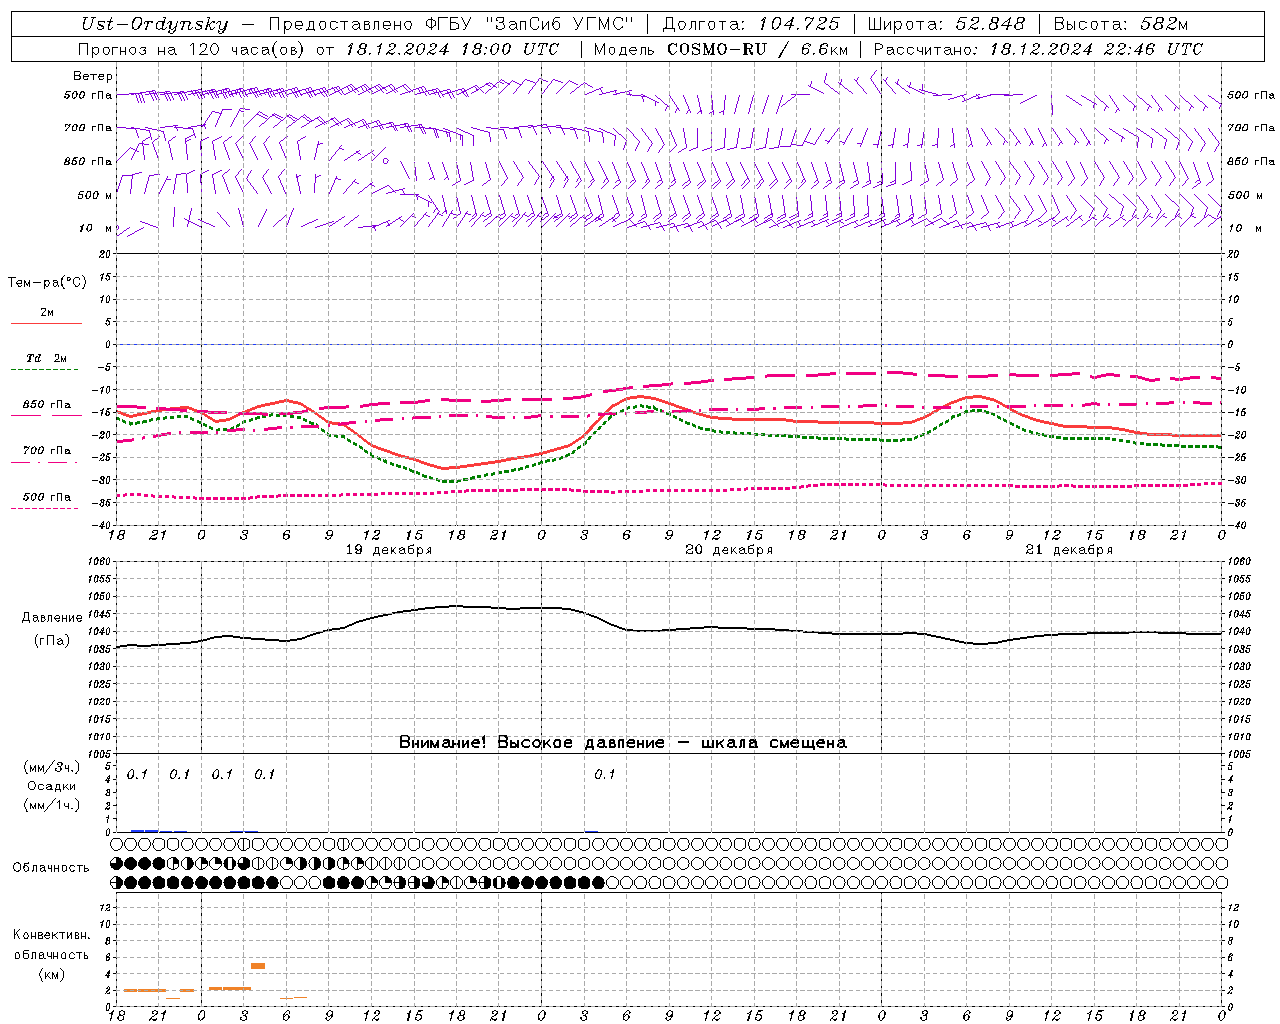Click the 0.1 precipitation value near 3h 20 декабря
Screen dimensions: 1280x1024
(605, 775)
